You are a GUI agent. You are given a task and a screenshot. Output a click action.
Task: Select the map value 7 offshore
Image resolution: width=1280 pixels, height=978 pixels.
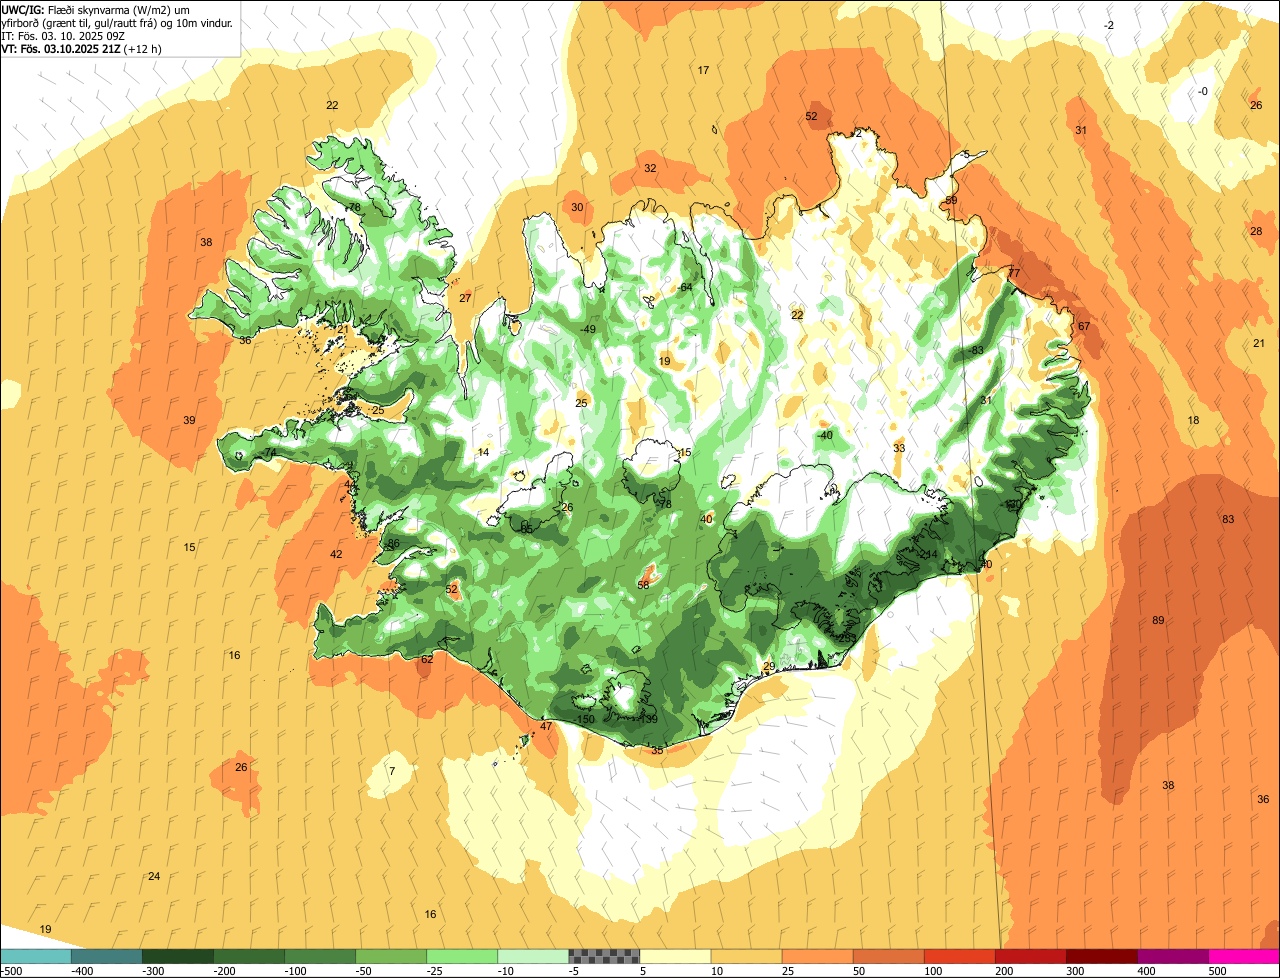coord(392,771)
